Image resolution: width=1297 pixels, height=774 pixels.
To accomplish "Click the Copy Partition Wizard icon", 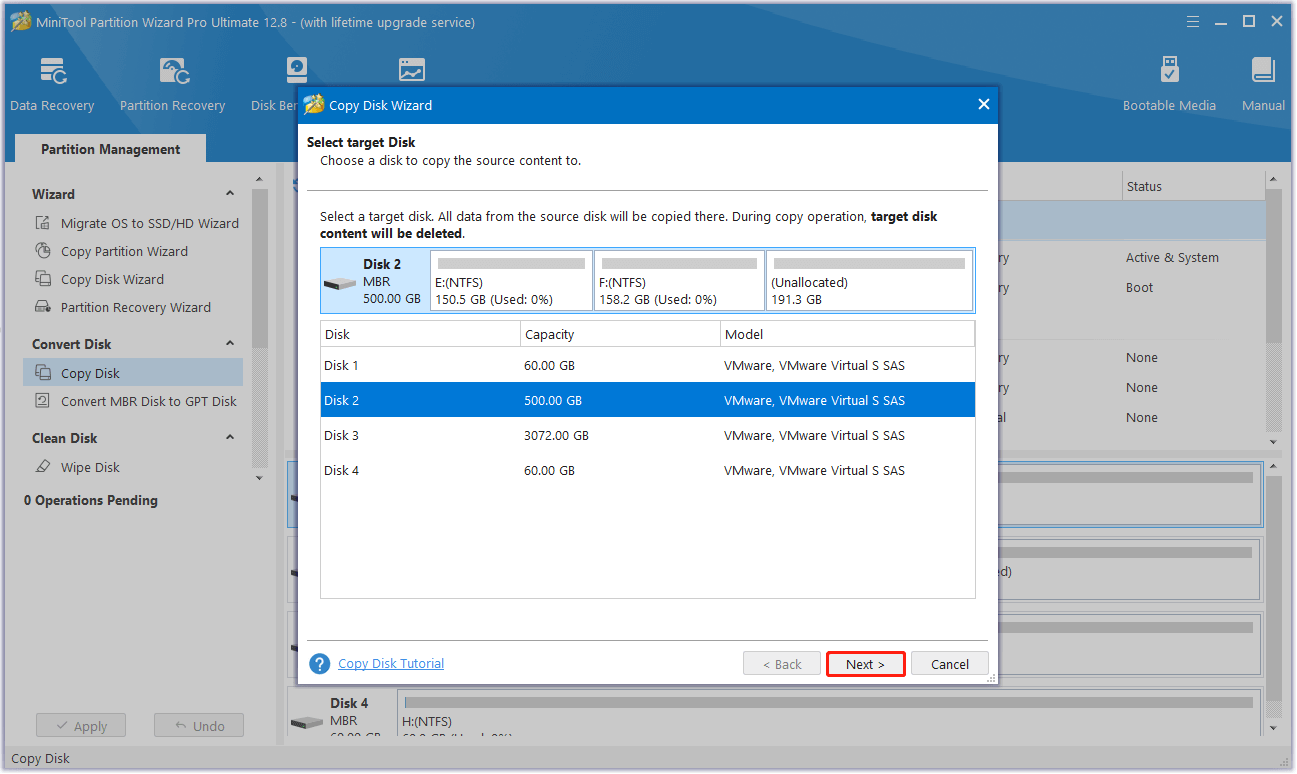I will tap(43, 251).
